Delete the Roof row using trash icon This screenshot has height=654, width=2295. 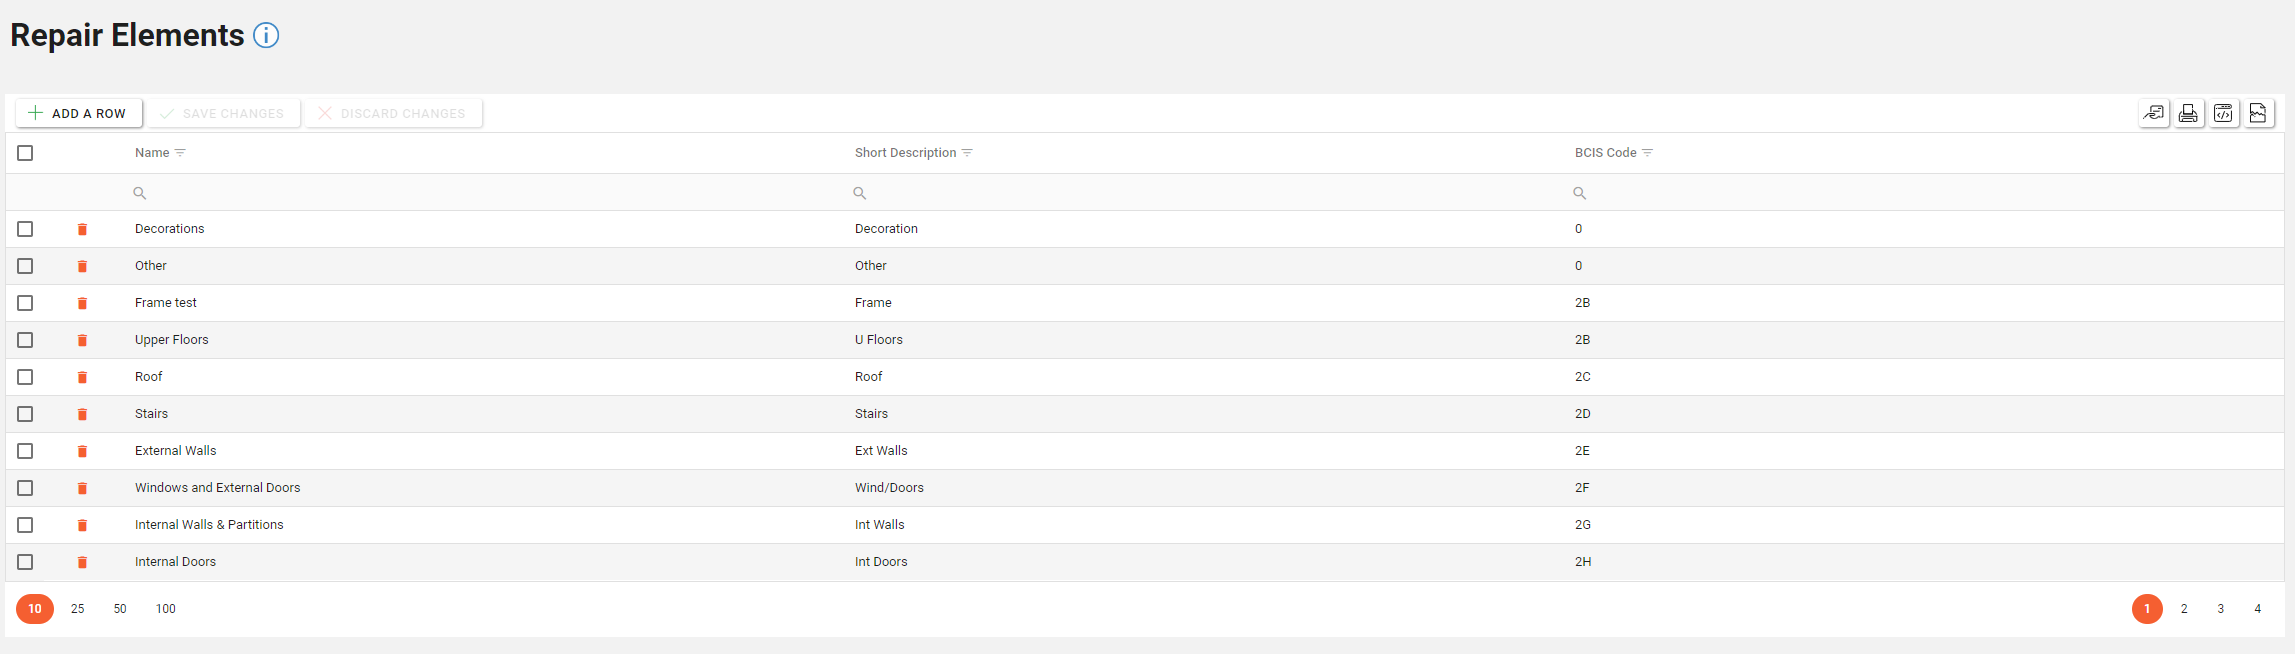coord(82,377)
